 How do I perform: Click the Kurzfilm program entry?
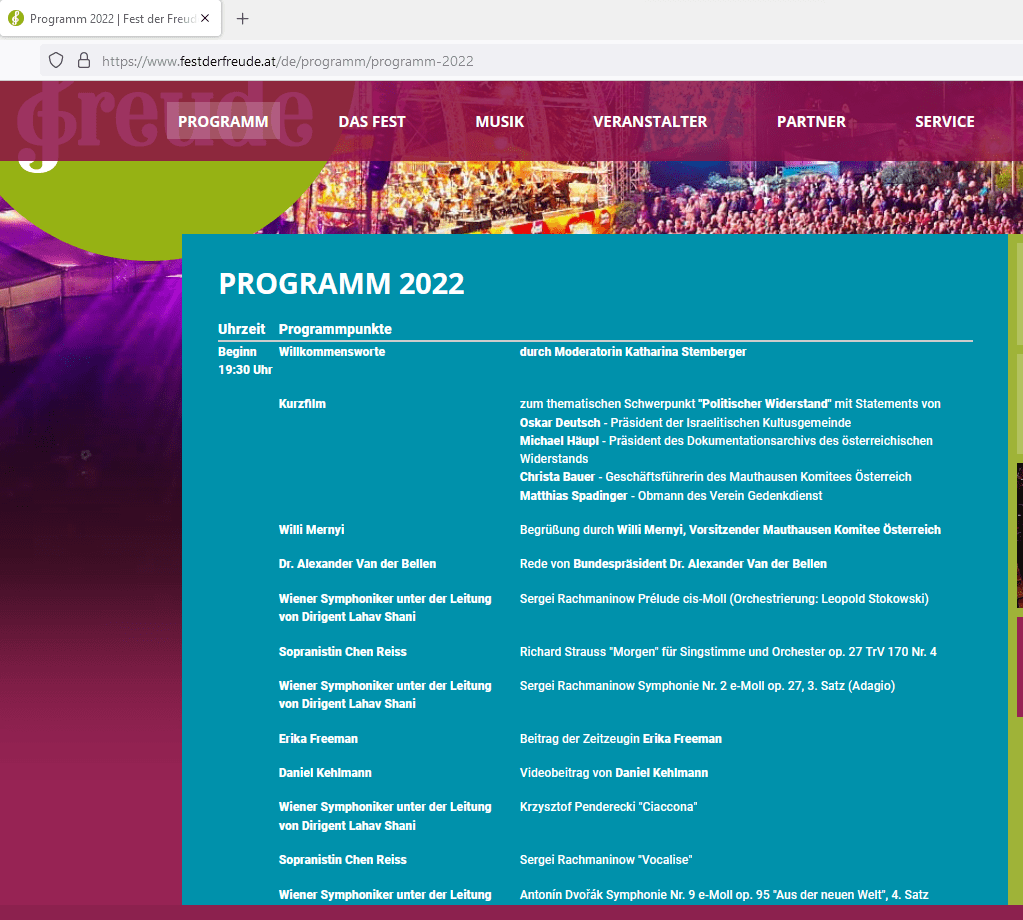pos(302,404)
